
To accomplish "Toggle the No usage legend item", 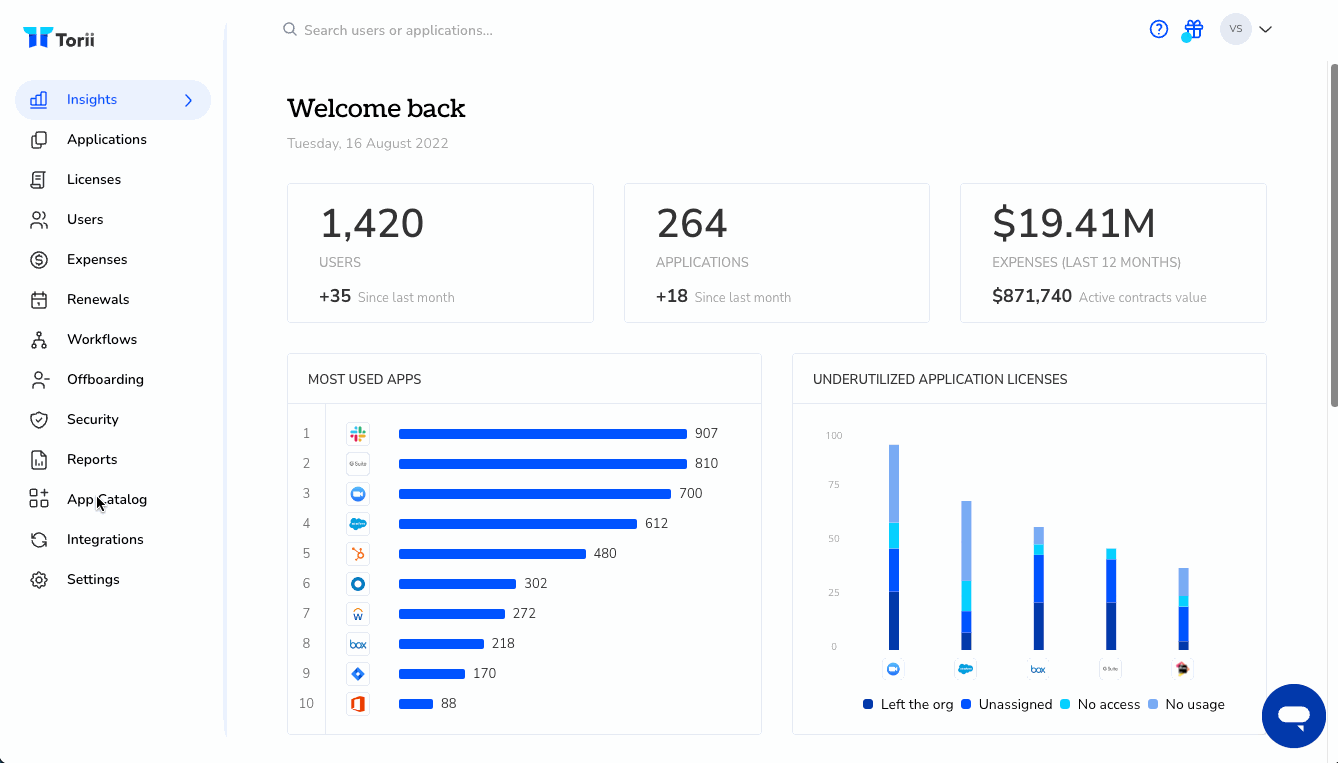I will coord(1185,704).
